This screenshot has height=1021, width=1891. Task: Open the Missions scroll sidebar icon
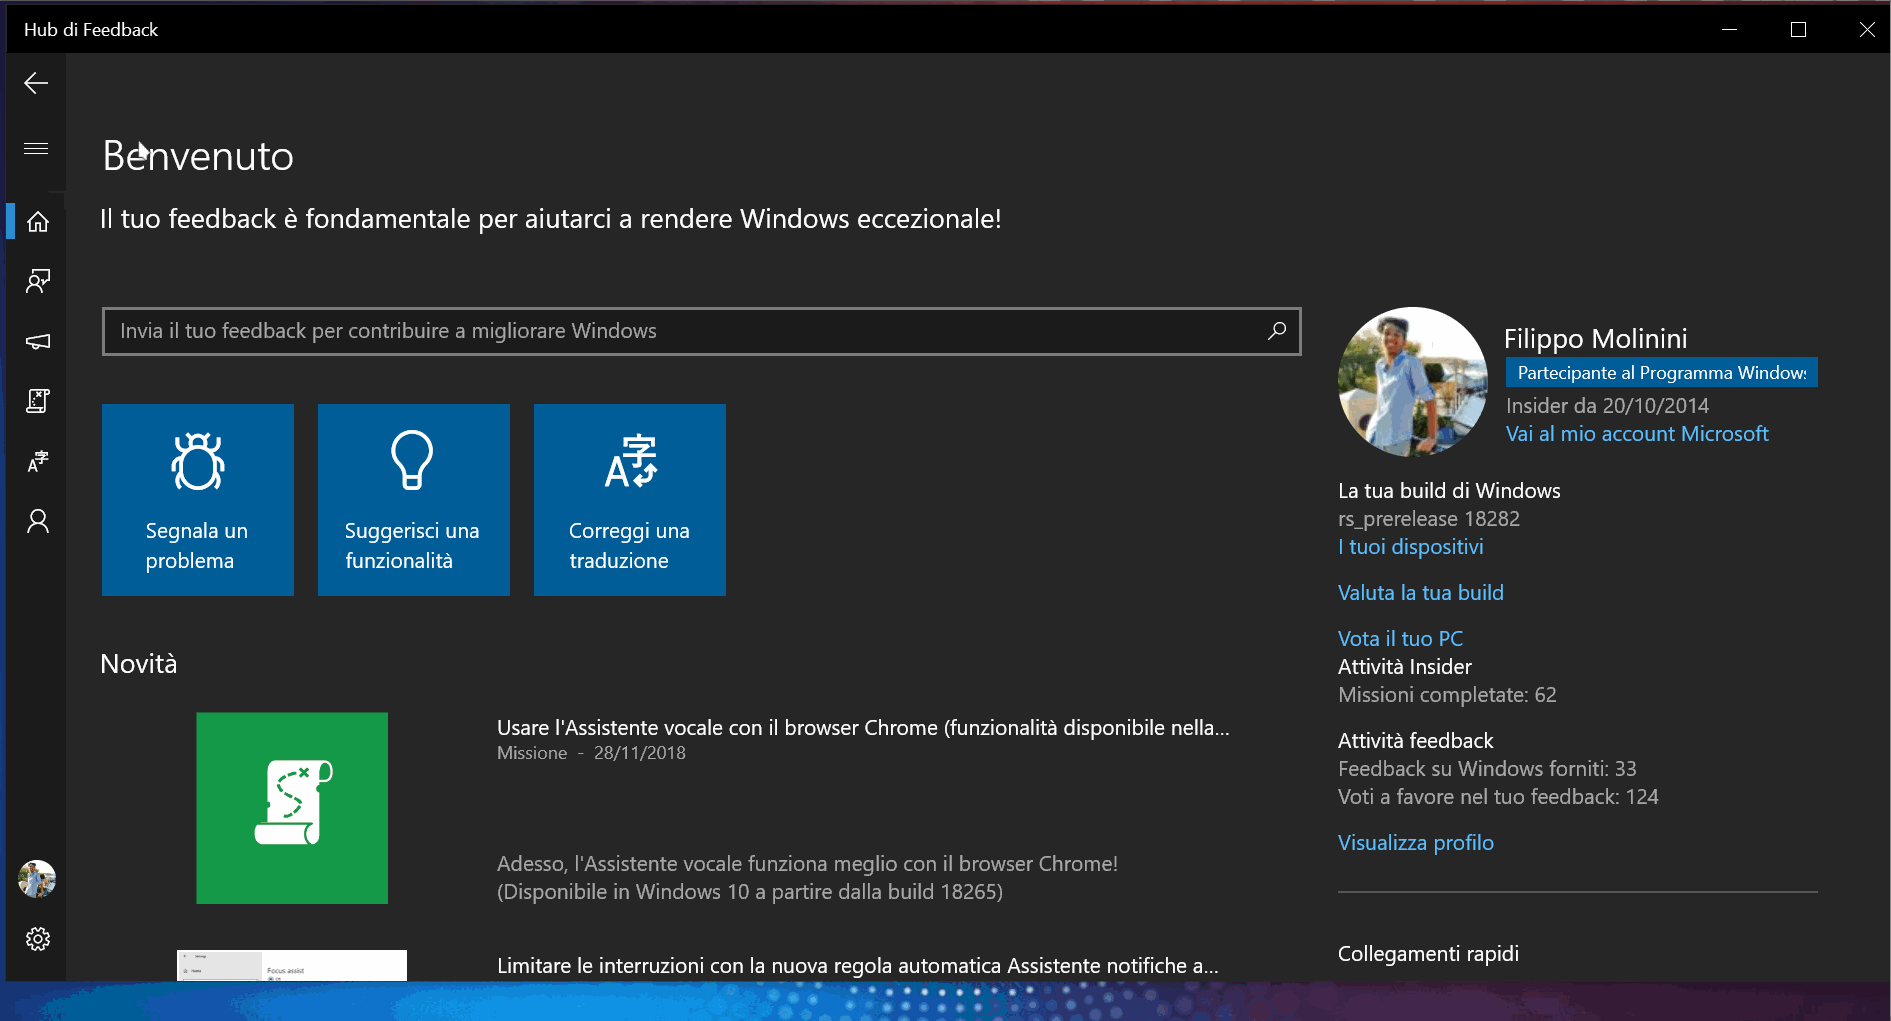tap(38, 401)
